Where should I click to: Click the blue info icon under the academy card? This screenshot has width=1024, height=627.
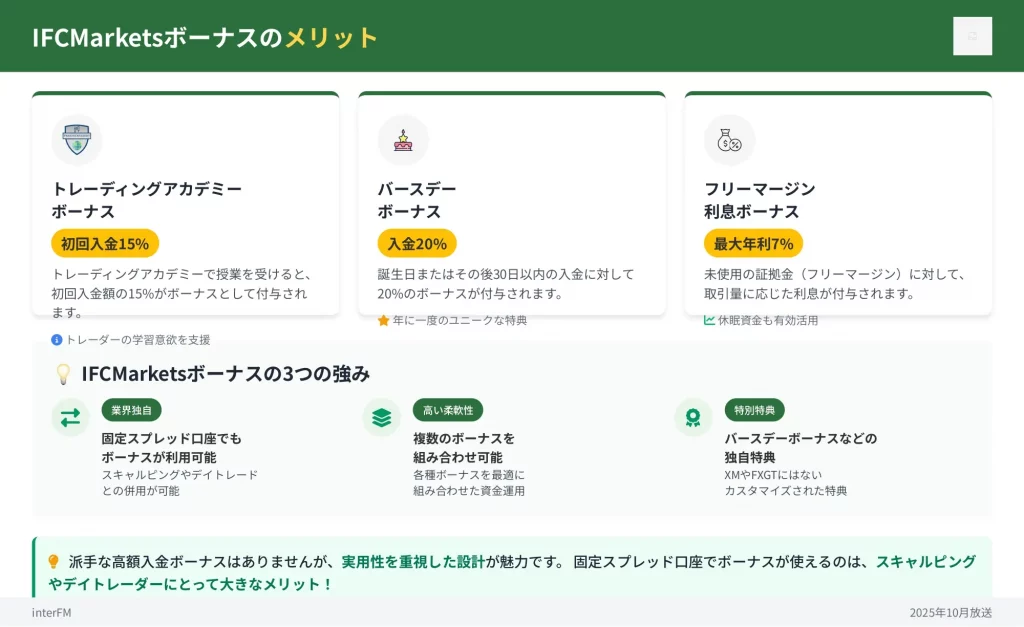coord(57,340)
